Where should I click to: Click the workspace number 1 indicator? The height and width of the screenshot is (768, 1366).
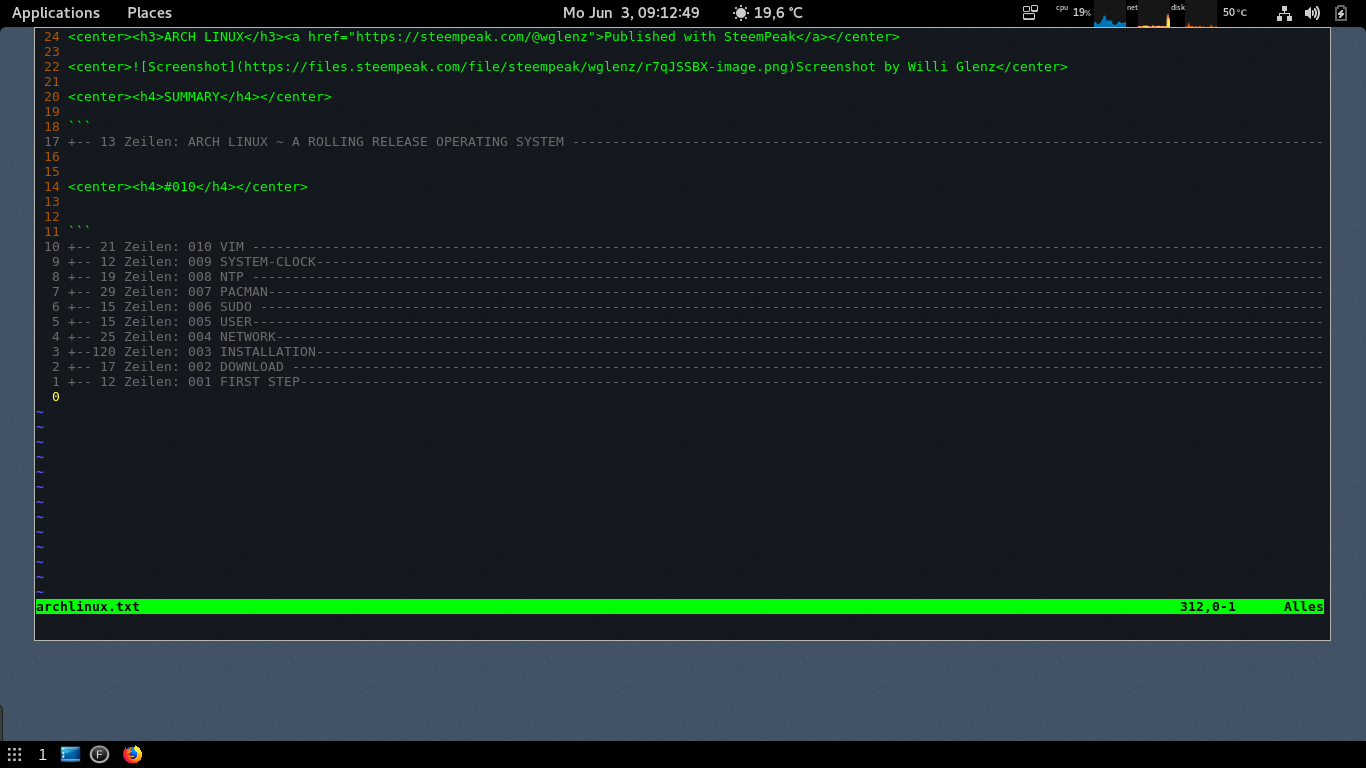click(42, 754)
